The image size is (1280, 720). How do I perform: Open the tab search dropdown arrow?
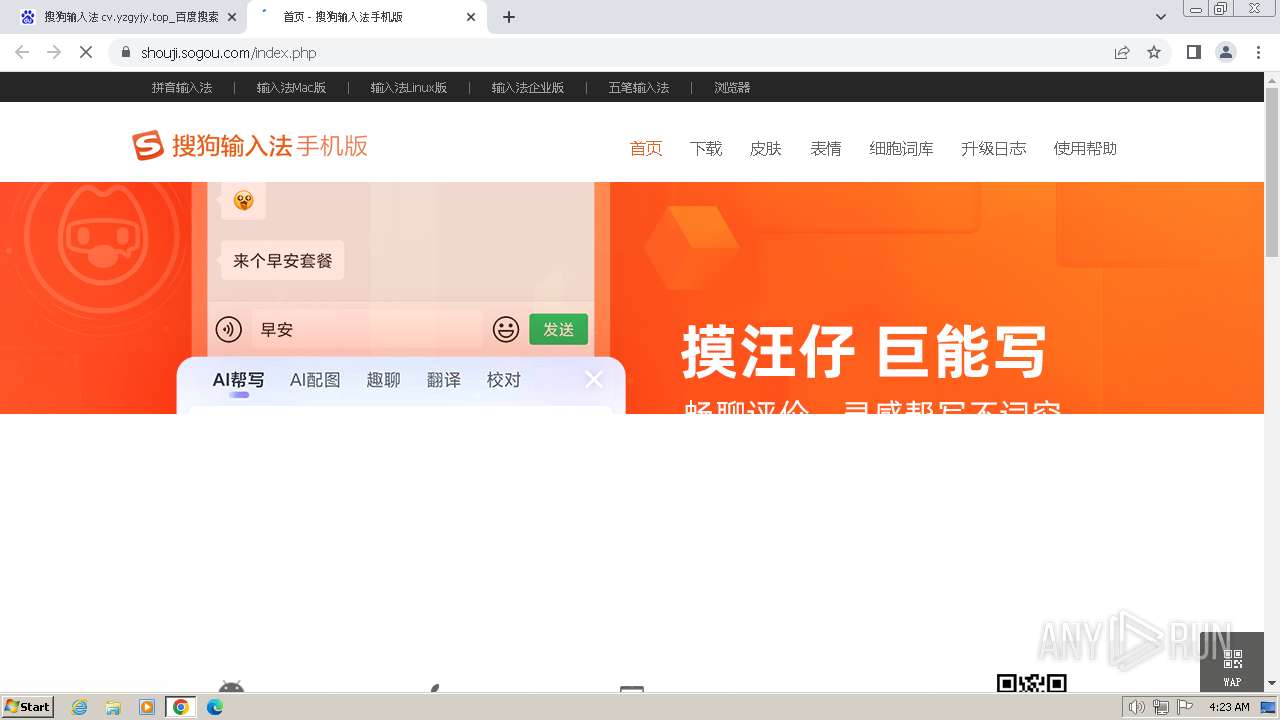pos(1160,17)
